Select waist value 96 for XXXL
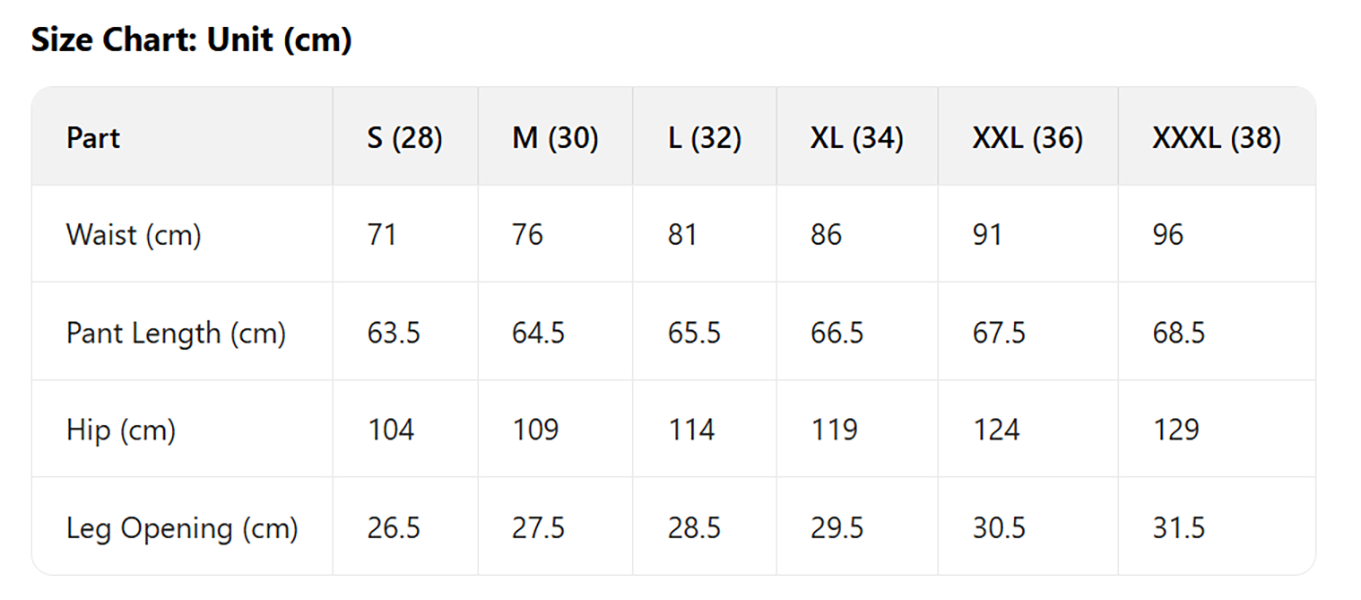Screen dimensions: 1361x600 1168,235
